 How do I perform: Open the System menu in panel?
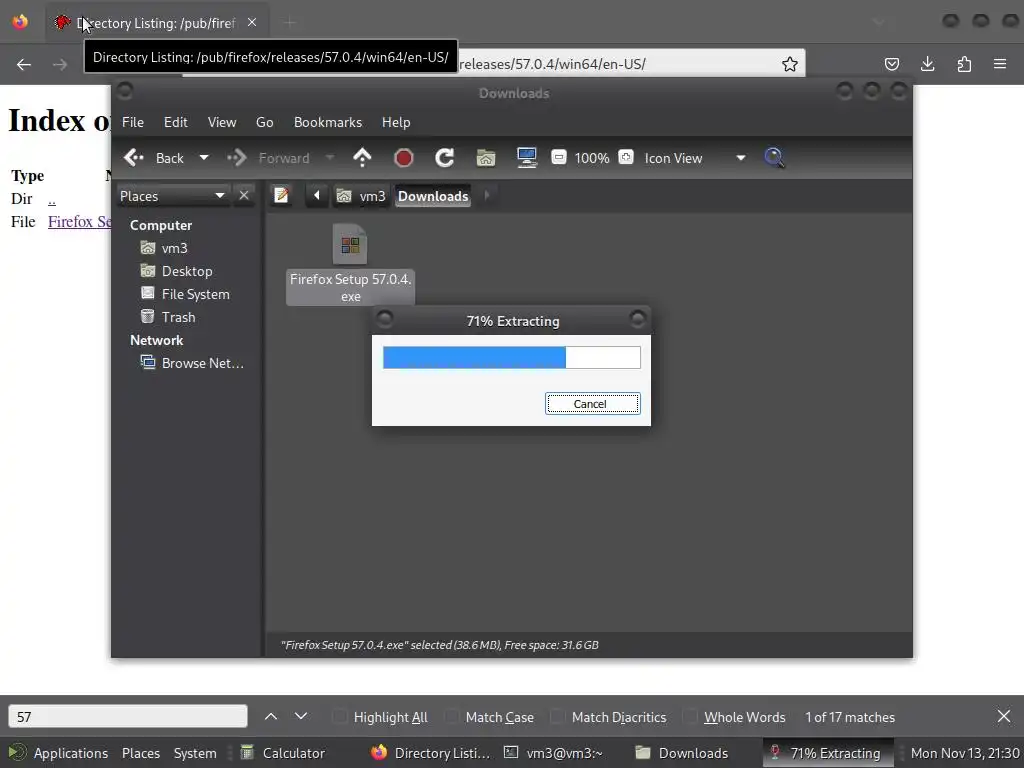[x=195, y=753]
